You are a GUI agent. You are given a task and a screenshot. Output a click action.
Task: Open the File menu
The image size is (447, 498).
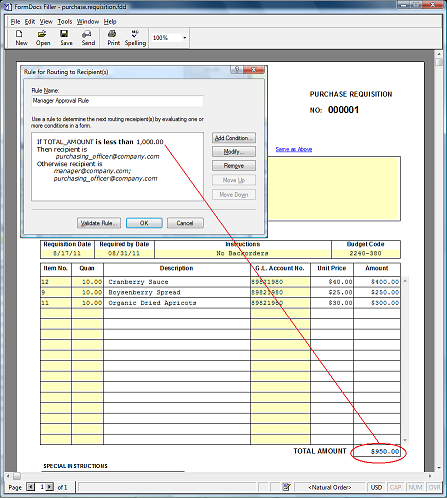[15, 22]
